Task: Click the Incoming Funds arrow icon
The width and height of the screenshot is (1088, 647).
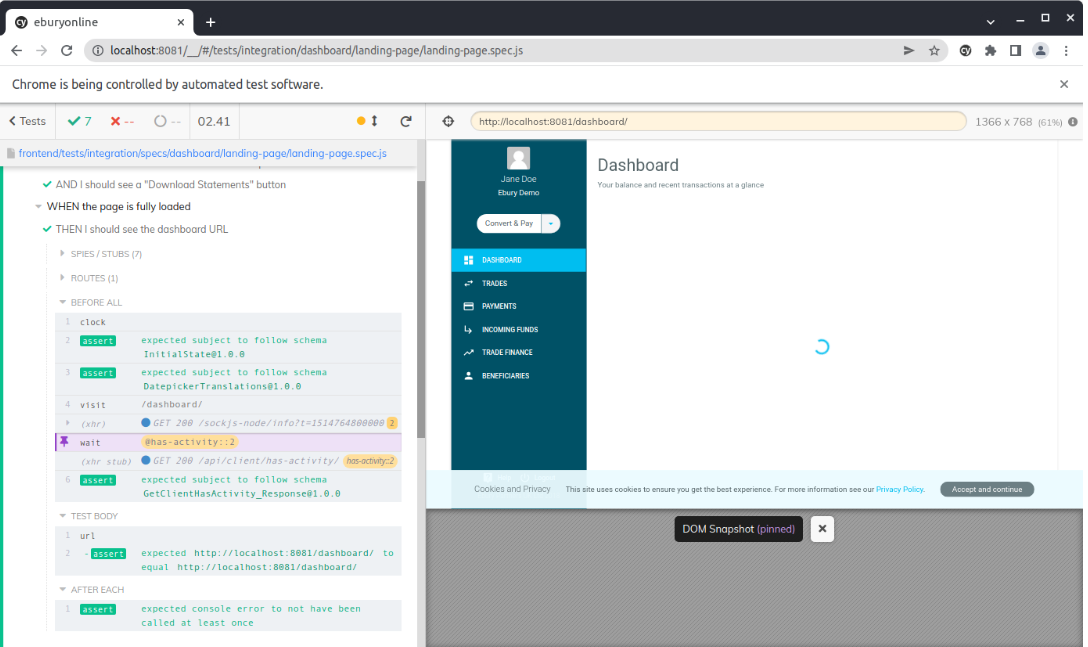Action: coord(468,330)
